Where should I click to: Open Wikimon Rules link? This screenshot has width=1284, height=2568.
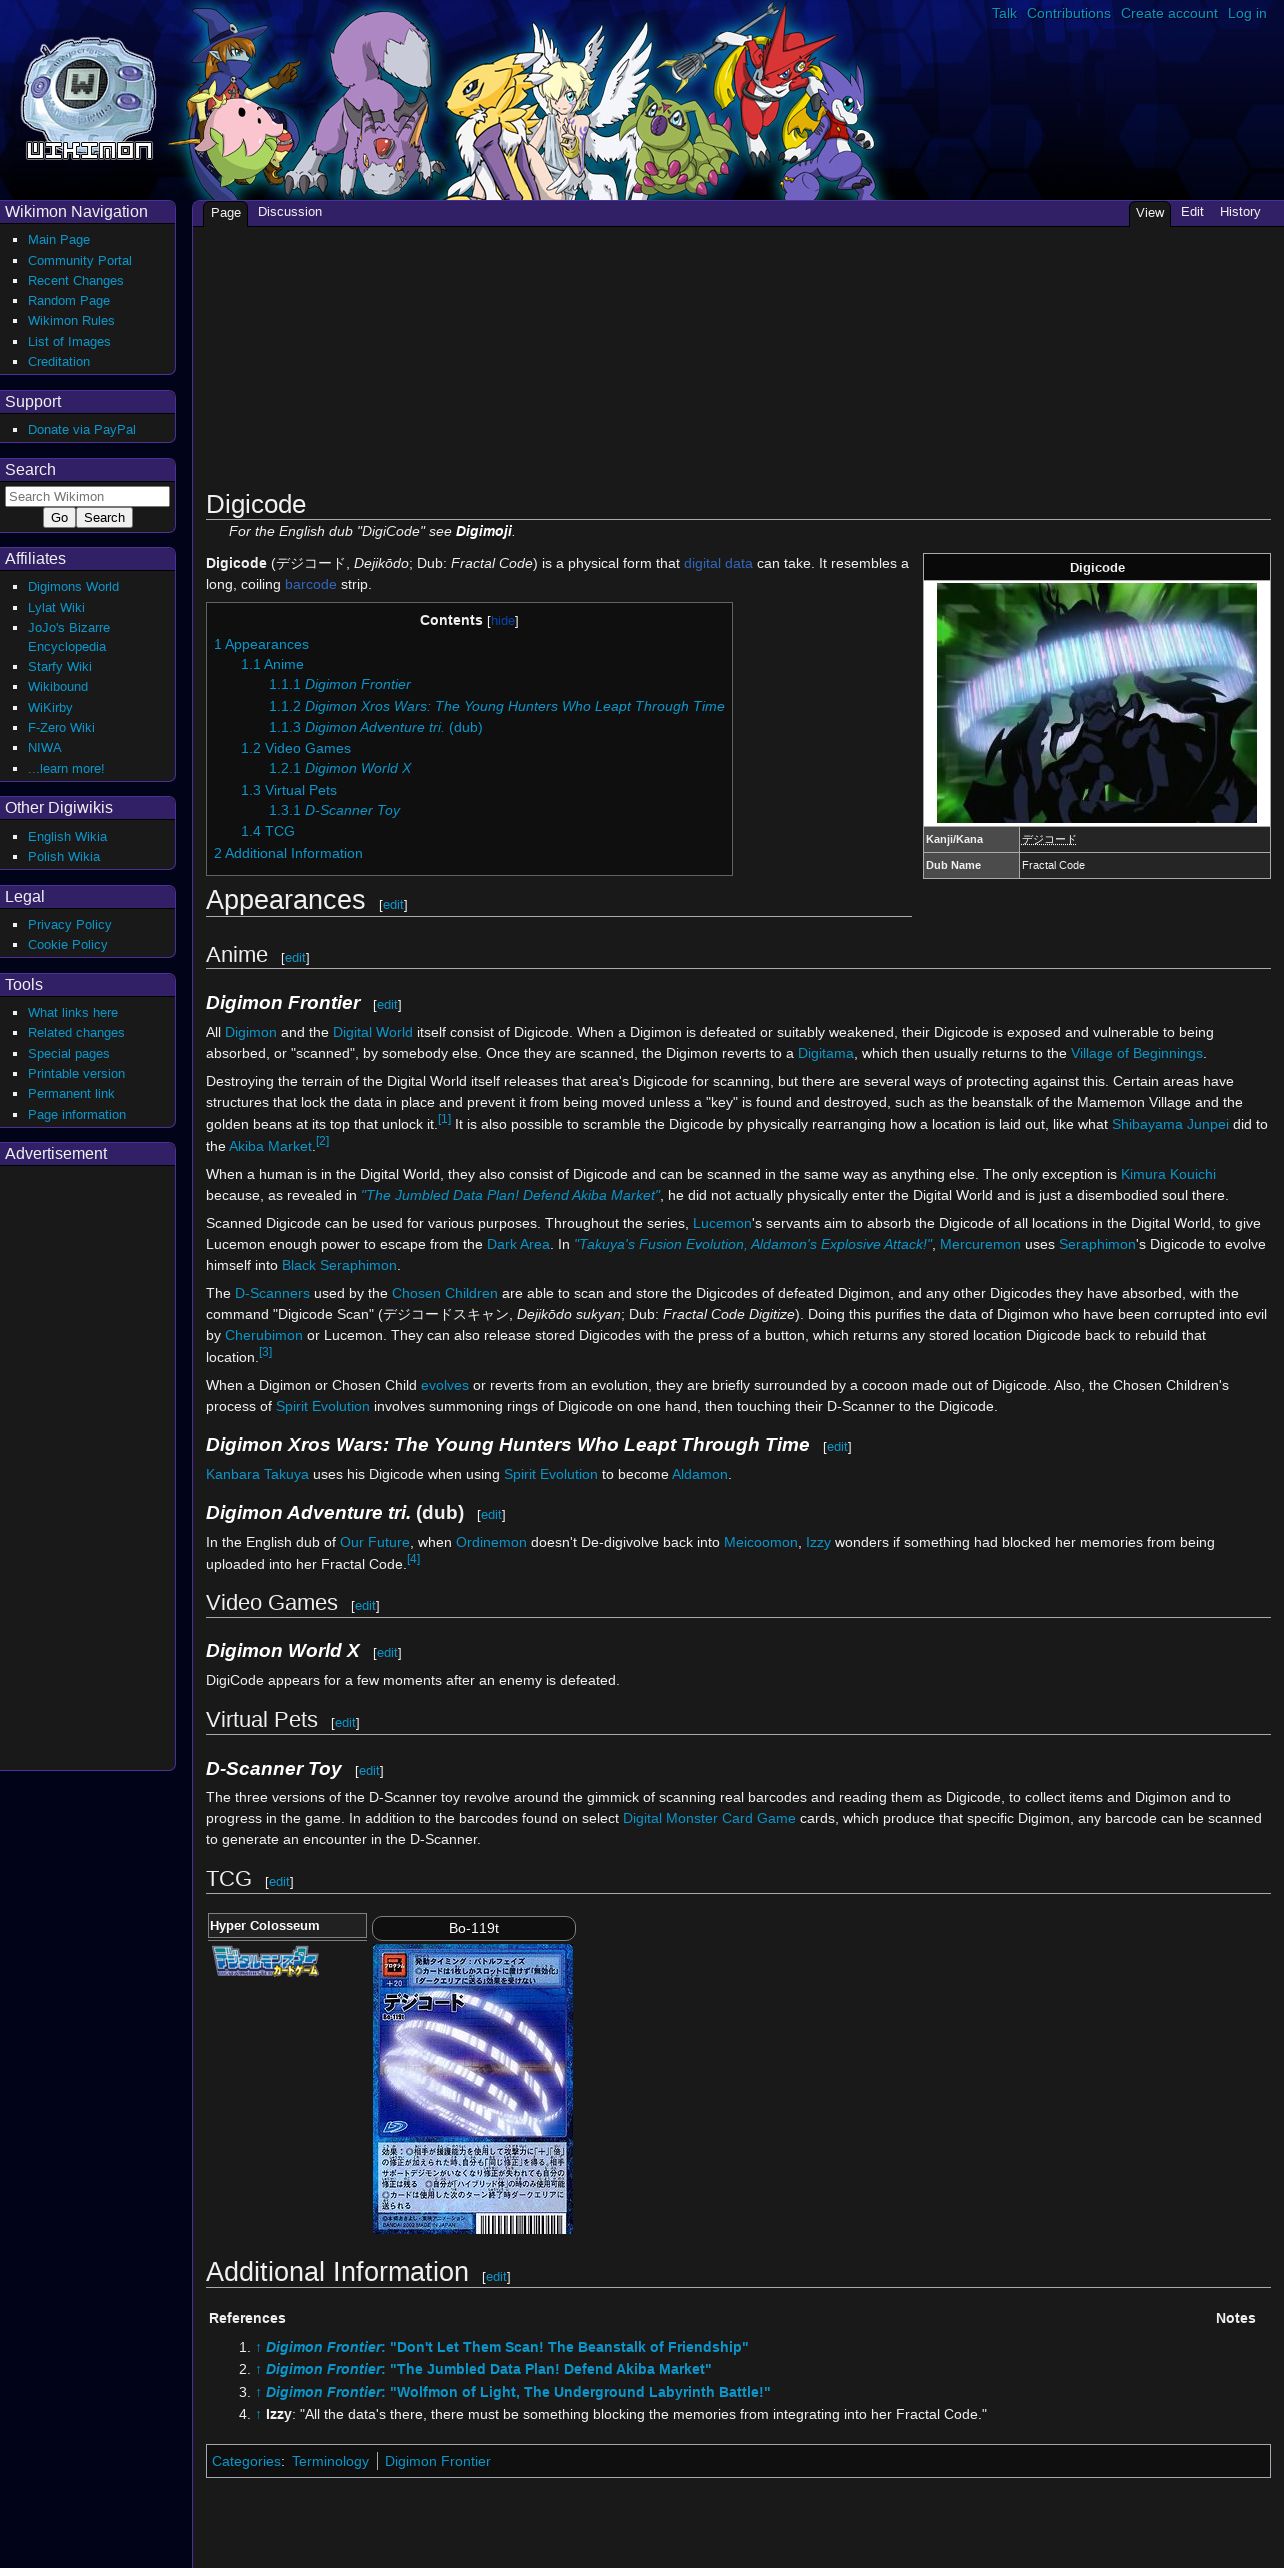click(x=71, y=321)
